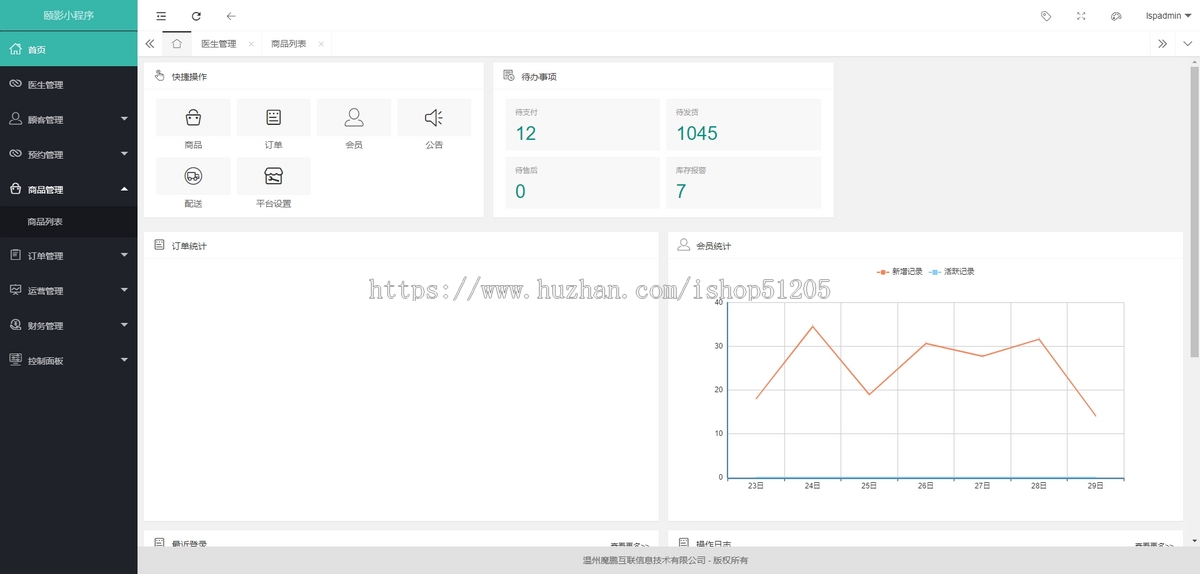Screen dimensions: 1200x574
Task: Expand 预约管理 with its arrow
Action: tap(124, 154)
